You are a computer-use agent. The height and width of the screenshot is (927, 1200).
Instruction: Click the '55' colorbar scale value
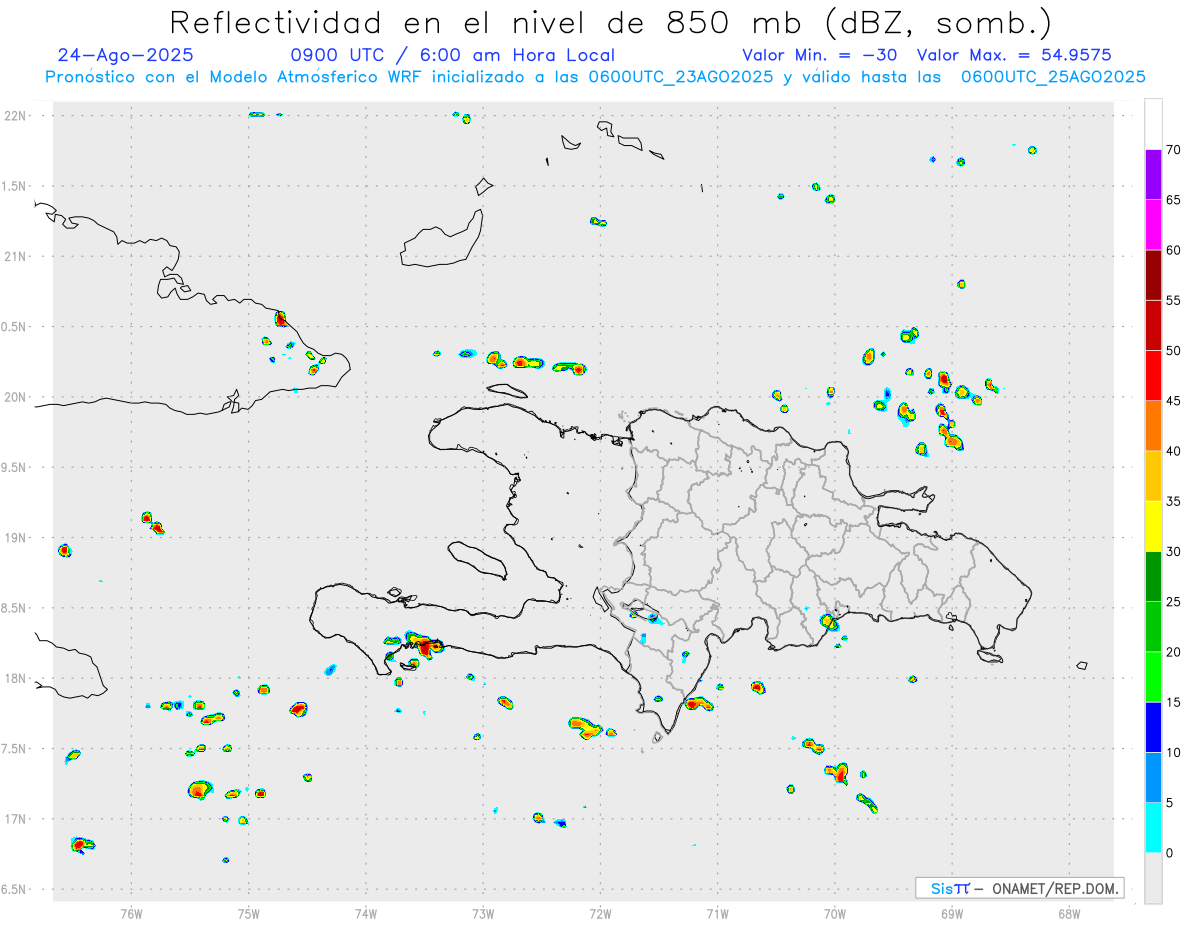click(x=1173, y=300)
